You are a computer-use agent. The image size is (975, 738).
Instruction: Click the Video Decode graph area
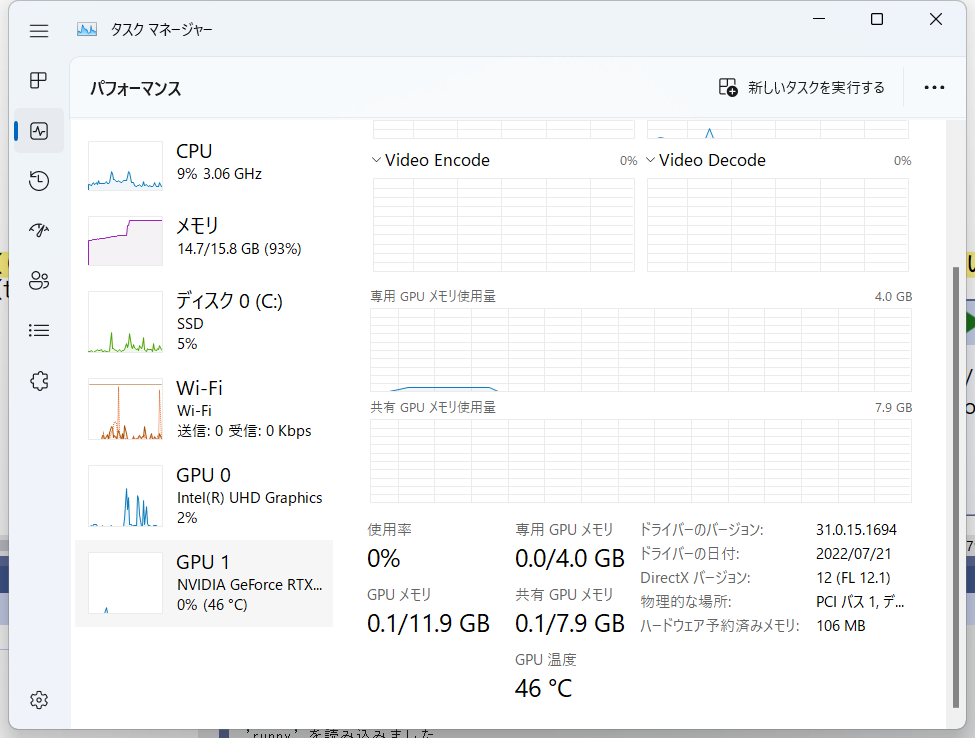tap(778, 225)
